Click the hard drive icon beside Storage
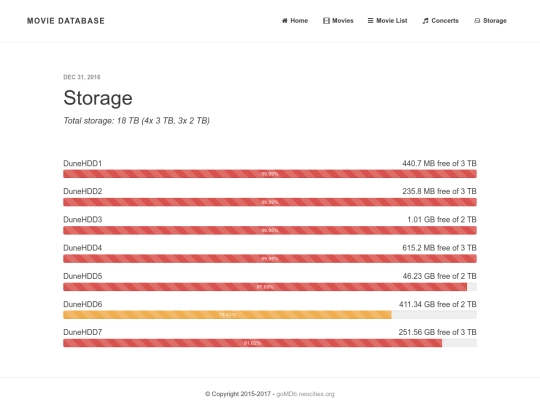The image size is (540, 405). click(x=477, y=21)
